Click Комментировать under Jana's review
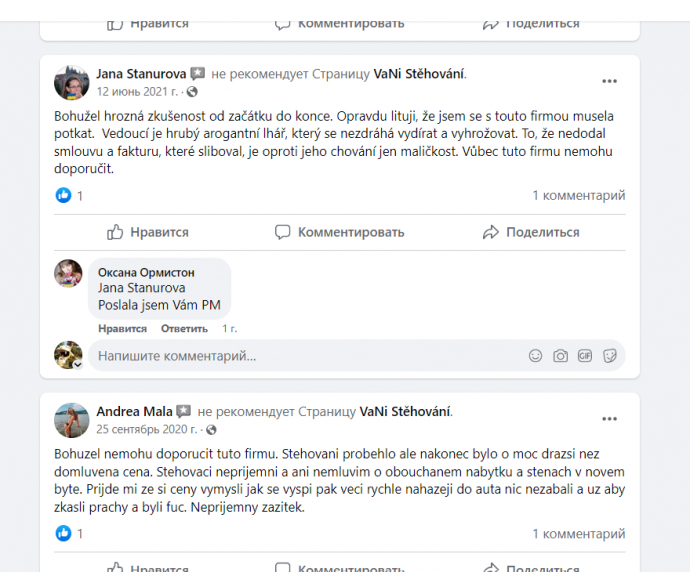The width and height of the screenshot is (690, 572). click(339, 232)
